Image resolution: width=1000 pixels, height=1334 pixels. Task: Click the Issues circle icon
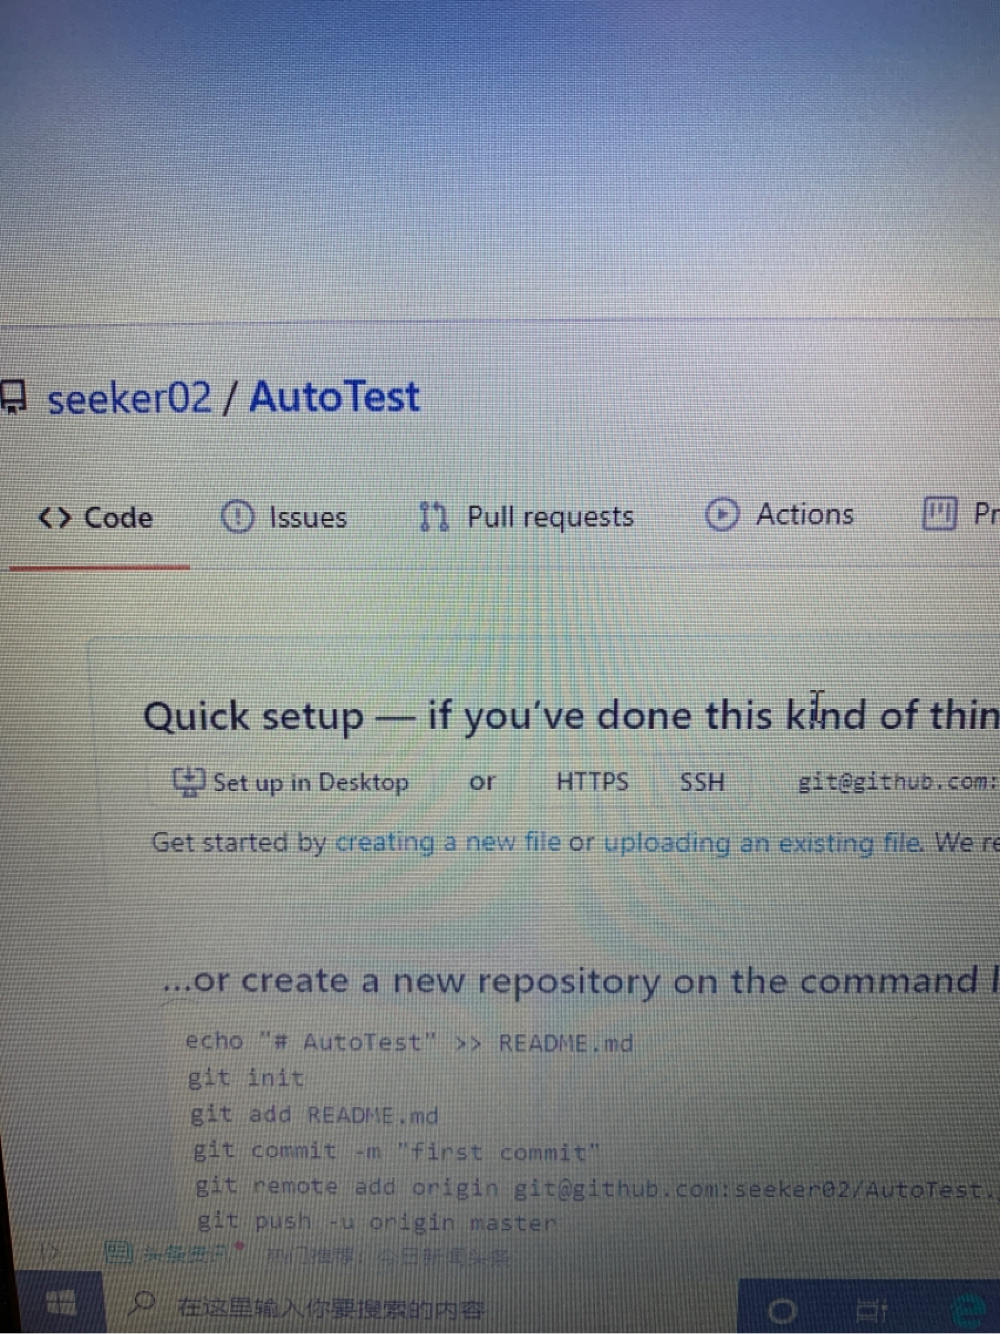click(x=237, y=516)
